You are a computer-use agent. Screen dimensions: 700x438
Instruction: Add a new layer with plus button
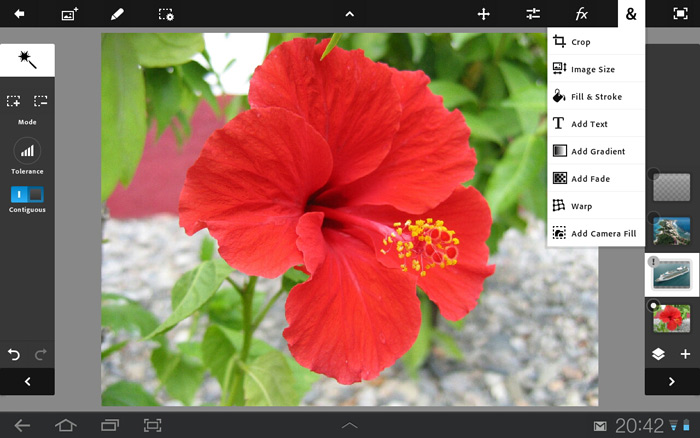coord(685,354)
